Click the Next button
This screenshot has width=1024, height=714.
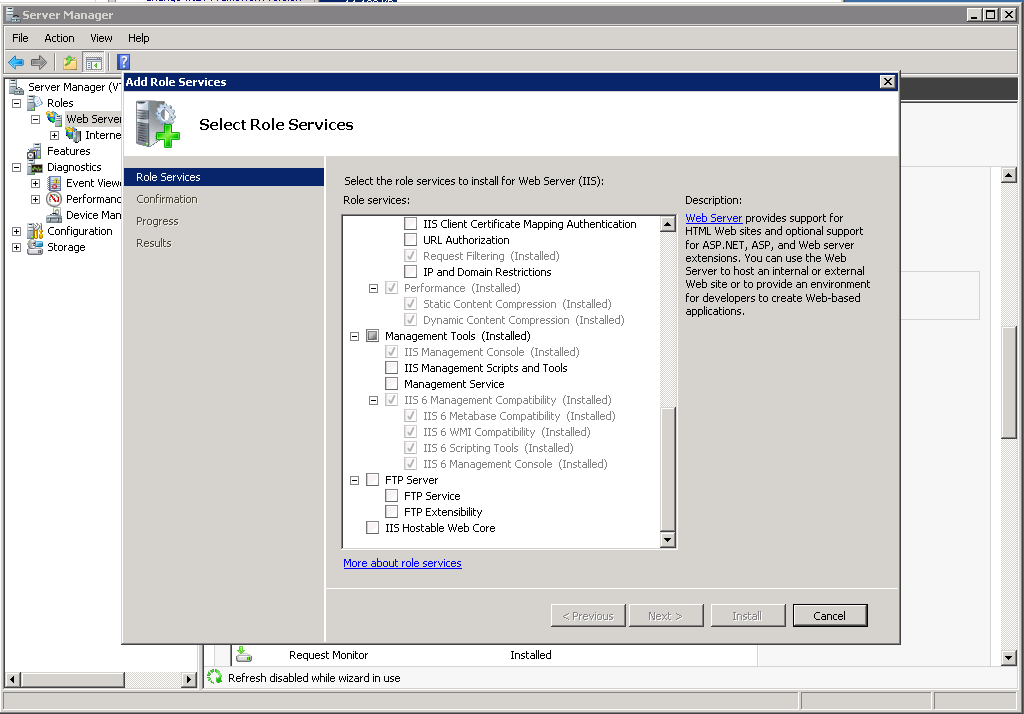665,615
